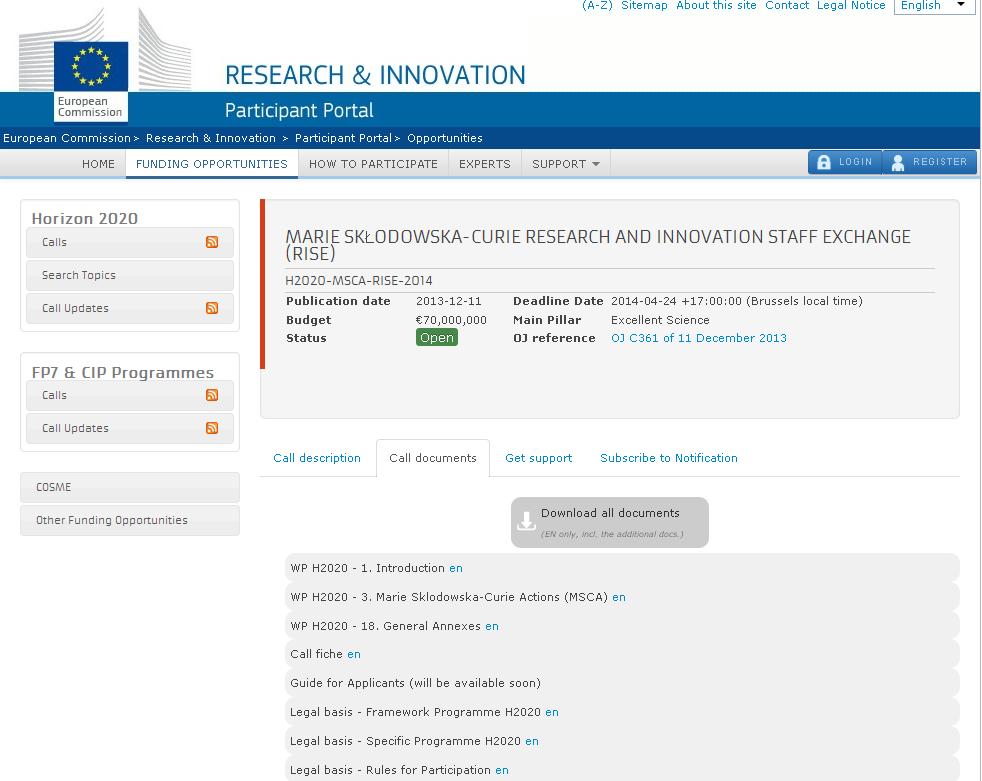Open How to Participate menu
The height and width of the screenshot is (781, 982).
[373, 164]
